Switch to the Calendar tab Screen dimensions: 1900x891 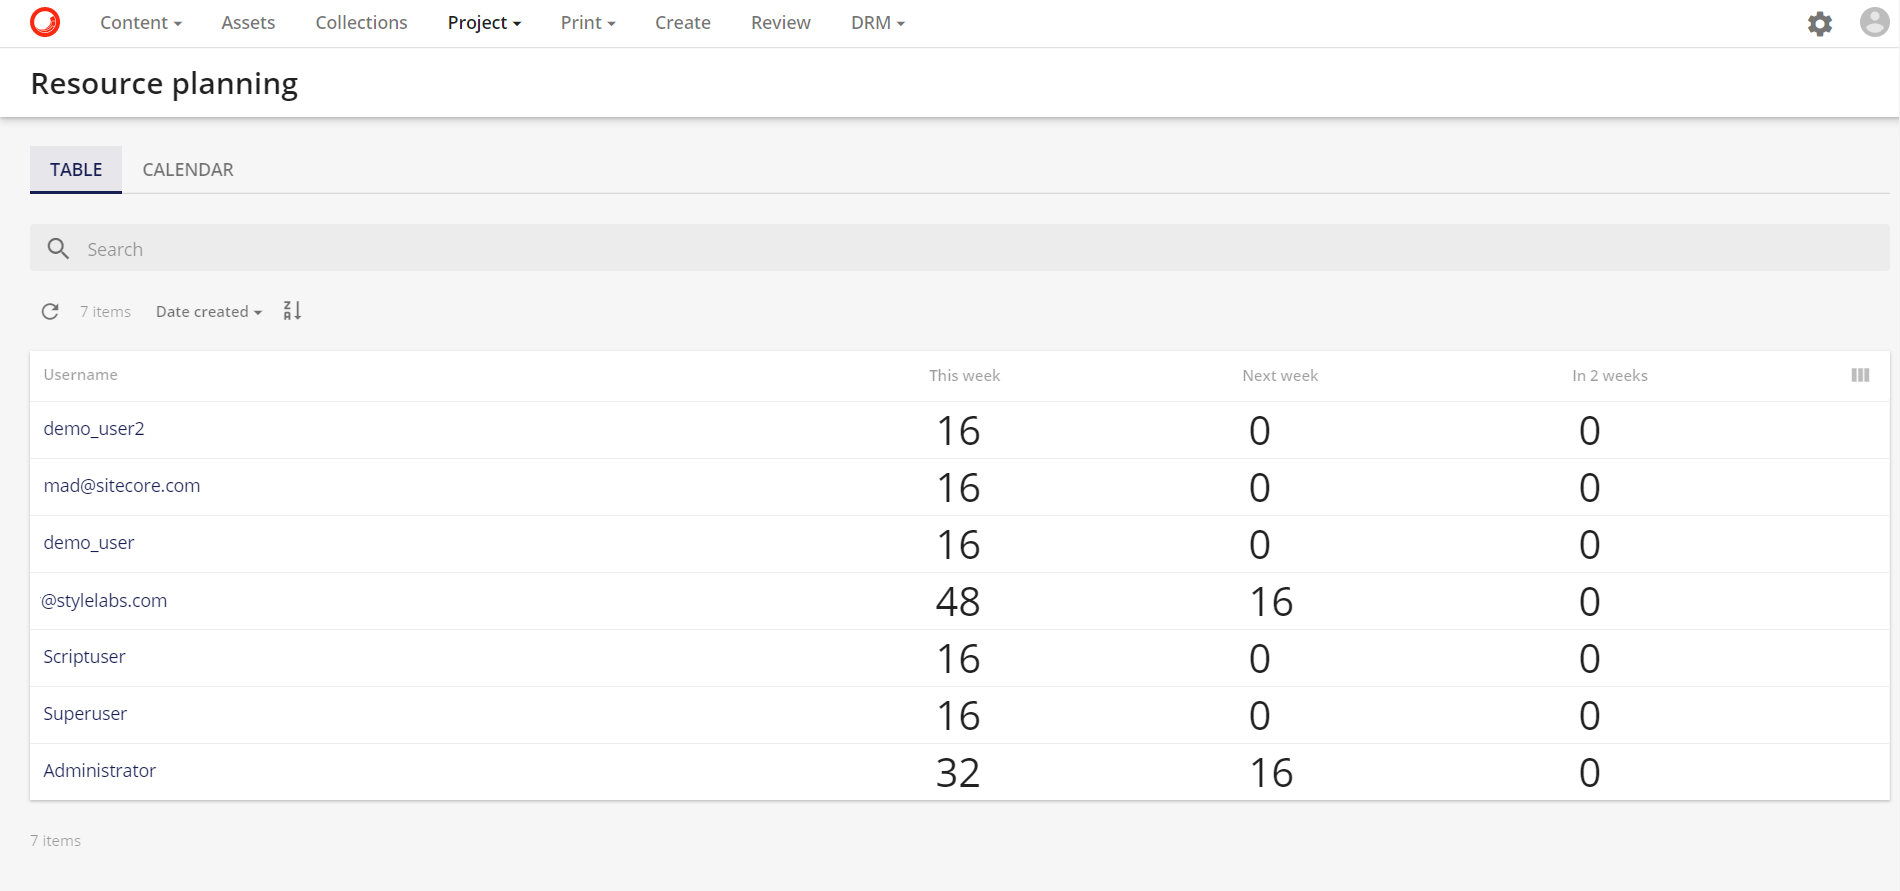[x=188, y=170]
